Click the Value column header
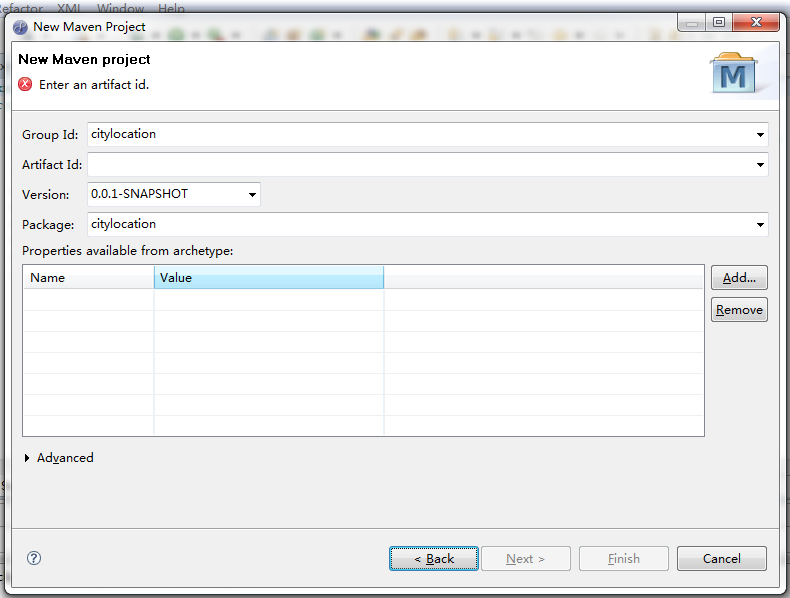790x598 pixels. pyautogui.click(x=269, y=278)
